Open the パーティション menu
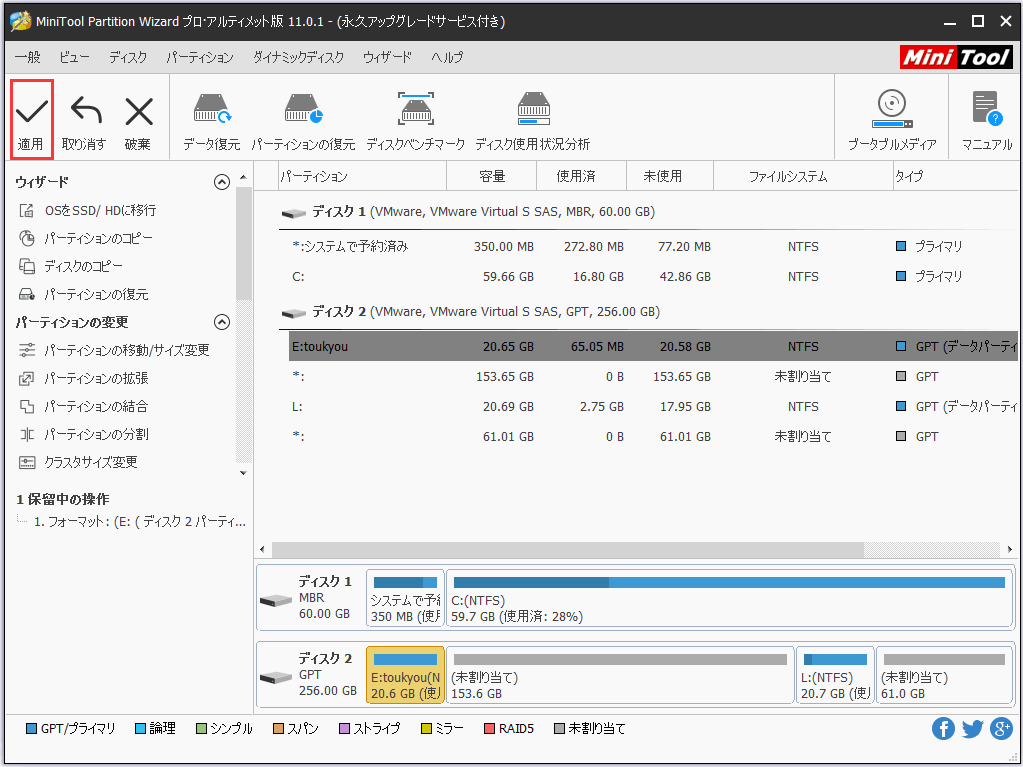The image size is (1023, 767). 200,57
